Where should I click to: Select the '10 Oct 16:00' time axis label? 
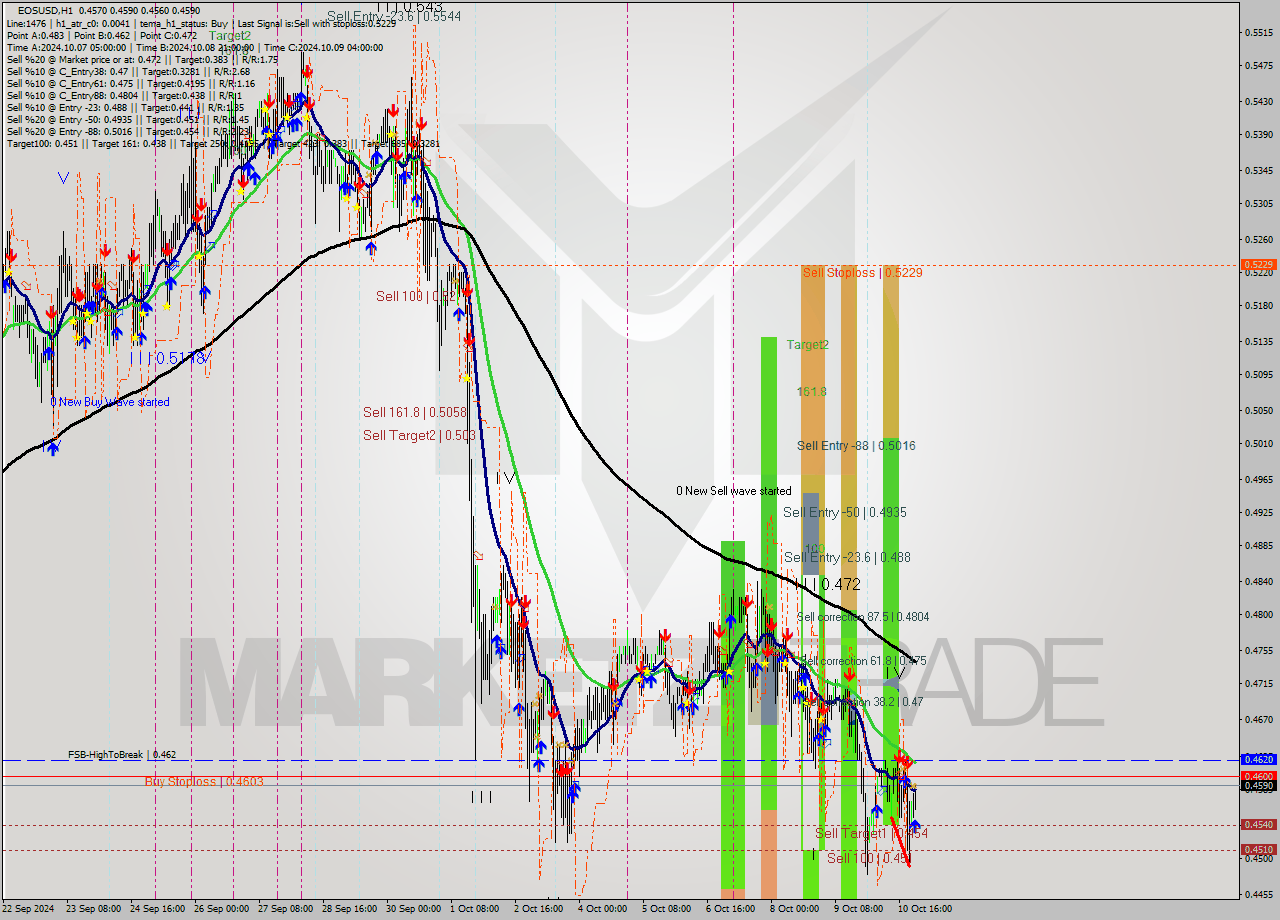pyautogui.click(x=925, y=909)
